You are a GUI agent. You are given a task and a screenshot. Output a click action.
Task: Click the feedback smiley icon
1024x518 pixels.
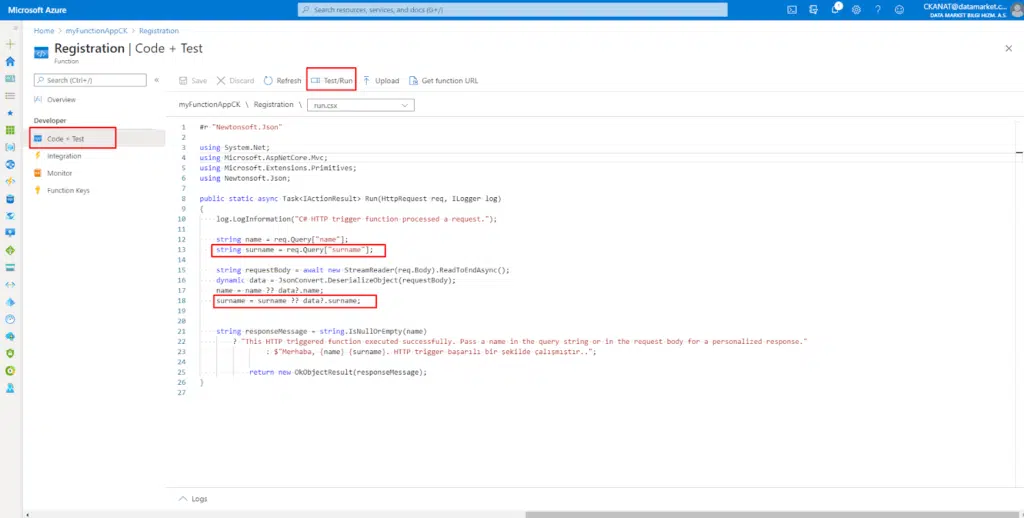(899, 10)
